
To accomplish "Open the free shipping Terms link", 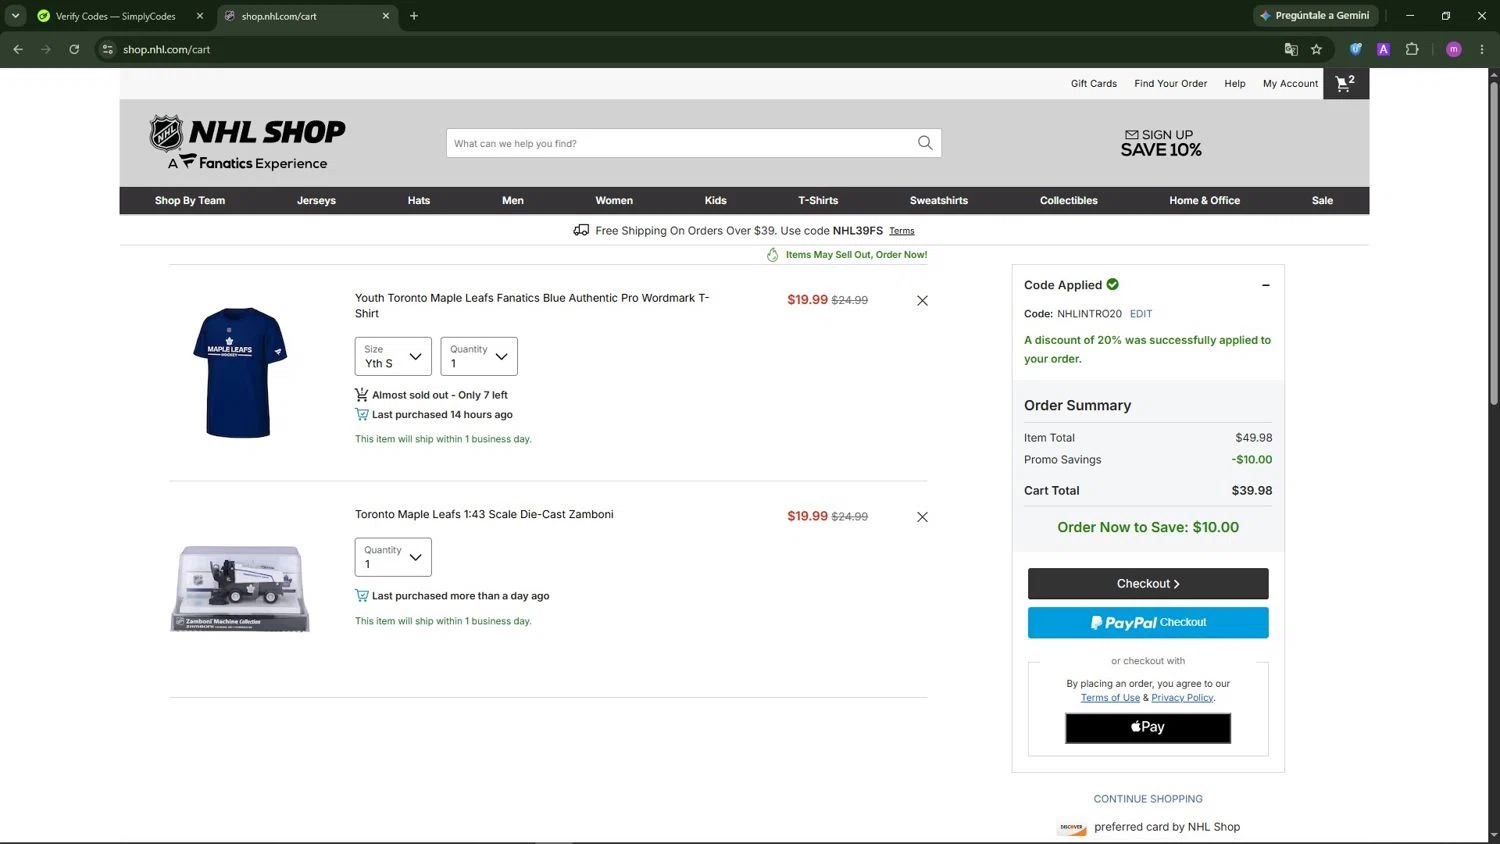I will [902, 231].
